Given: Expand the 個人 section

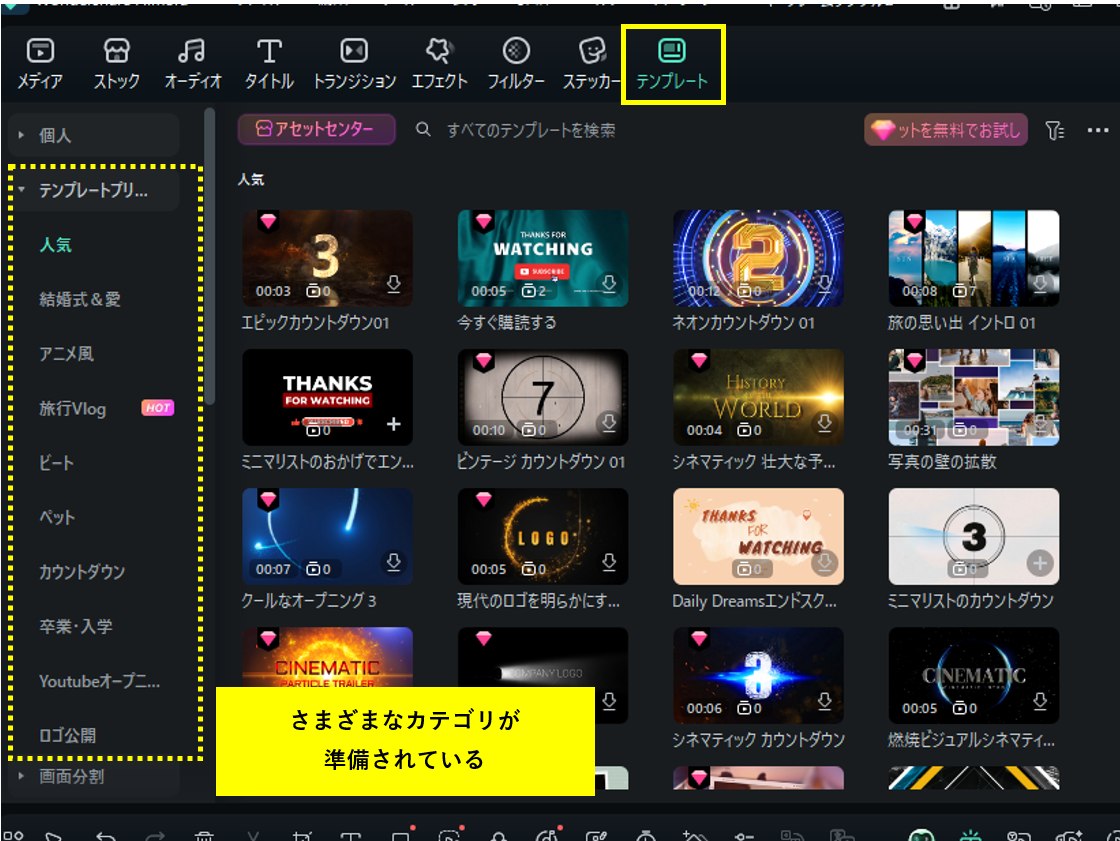Looking at the screenshot, I should click(21, 135).
